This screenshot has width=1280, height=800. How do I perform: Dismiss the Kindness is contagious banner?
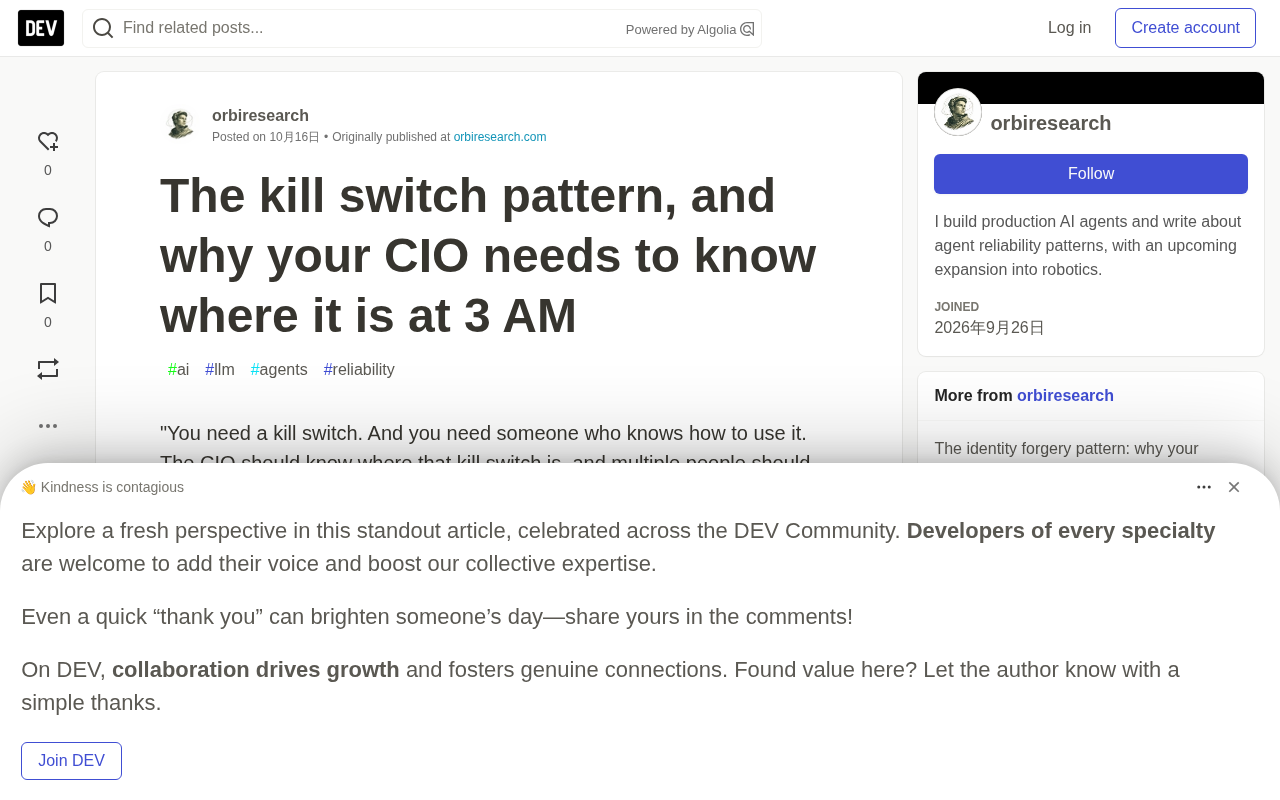(1234, 487)
